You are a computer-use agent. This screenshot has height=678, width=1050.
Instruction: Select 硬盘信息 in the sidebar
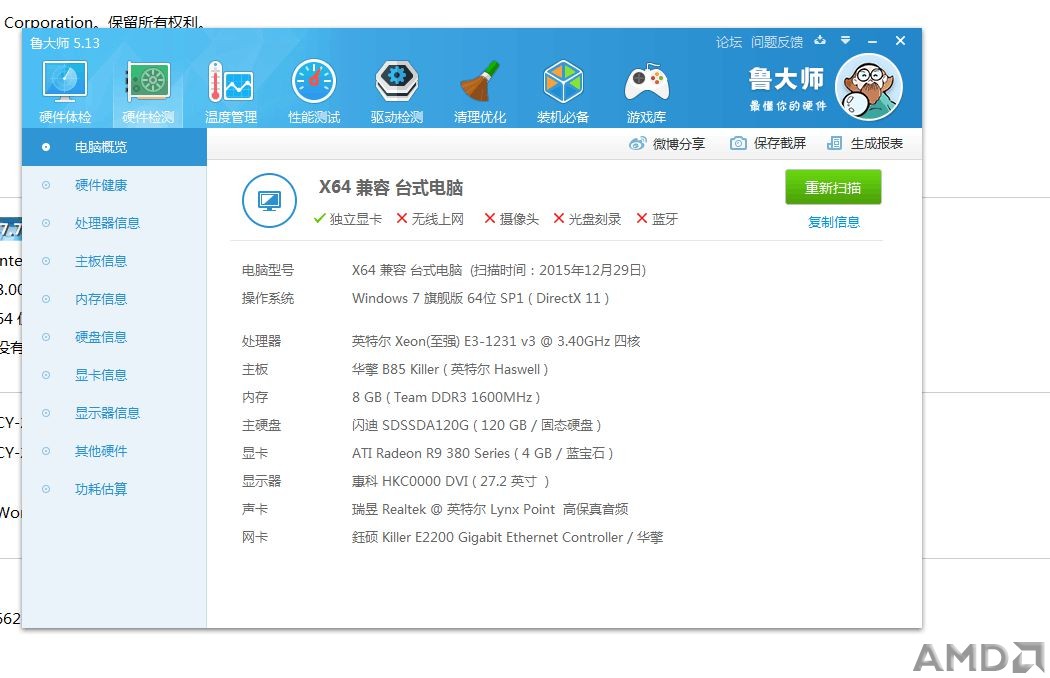(115, 337)
